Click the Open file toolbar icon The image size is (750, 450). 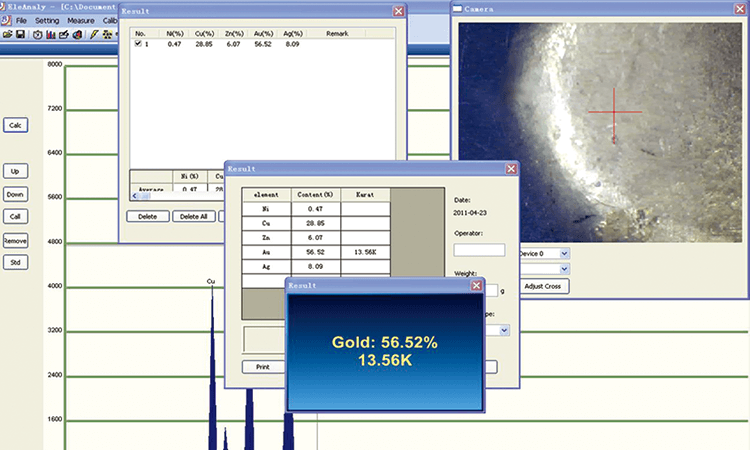click(x=7, y=34)
